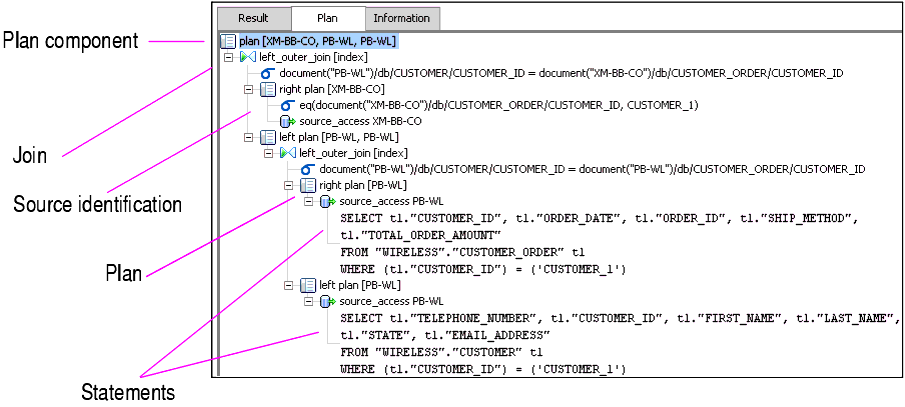The image size is (905, 407).
Task: Click the tl."TOTAL_ORDER_AMOUNT" statement line
Action: (x=421, y=235)
